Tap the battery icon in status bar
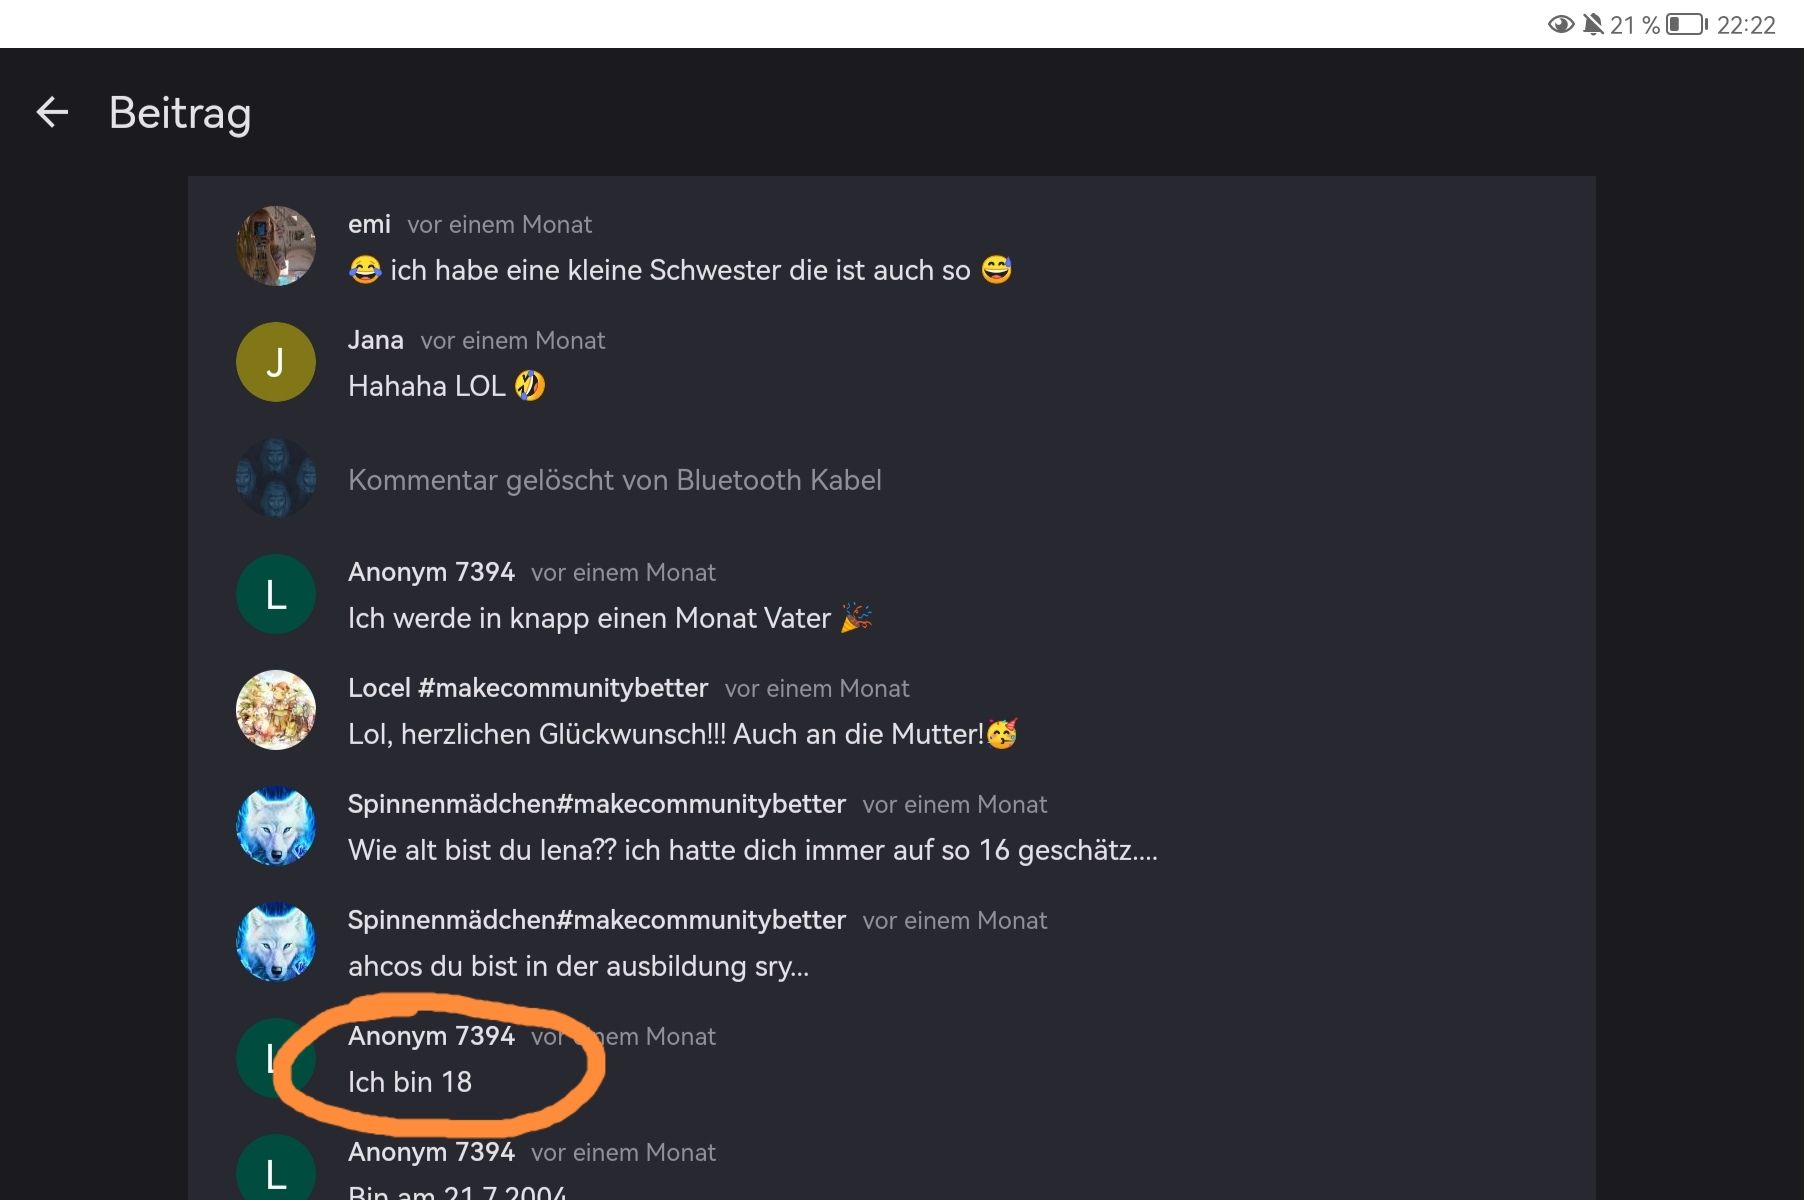This screenshot has width=1804, height=1200. pos(1687,25)
